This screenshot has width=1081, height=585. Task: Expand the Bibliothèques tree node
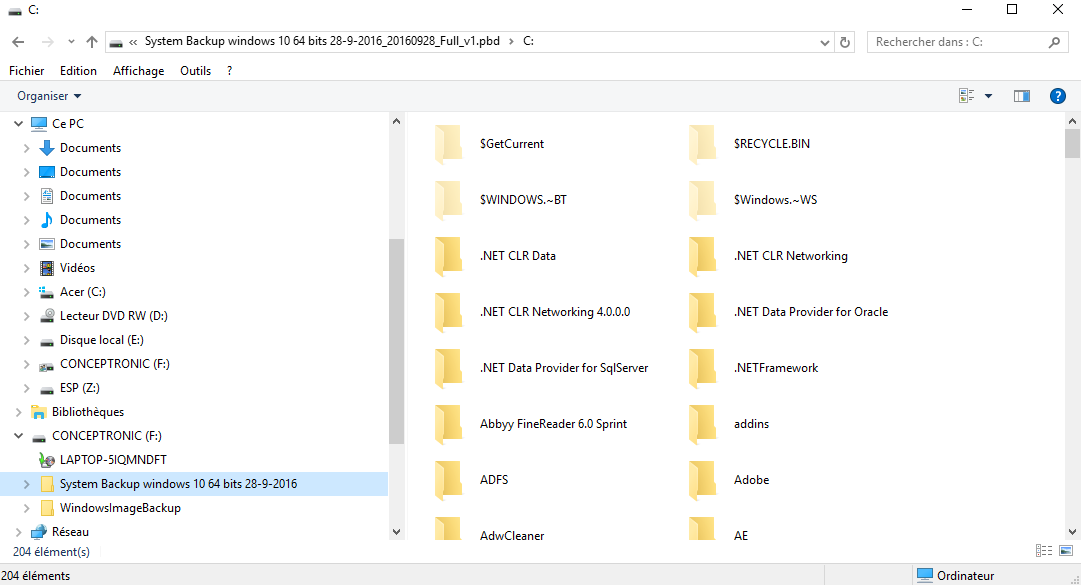[x=19, y=412]
